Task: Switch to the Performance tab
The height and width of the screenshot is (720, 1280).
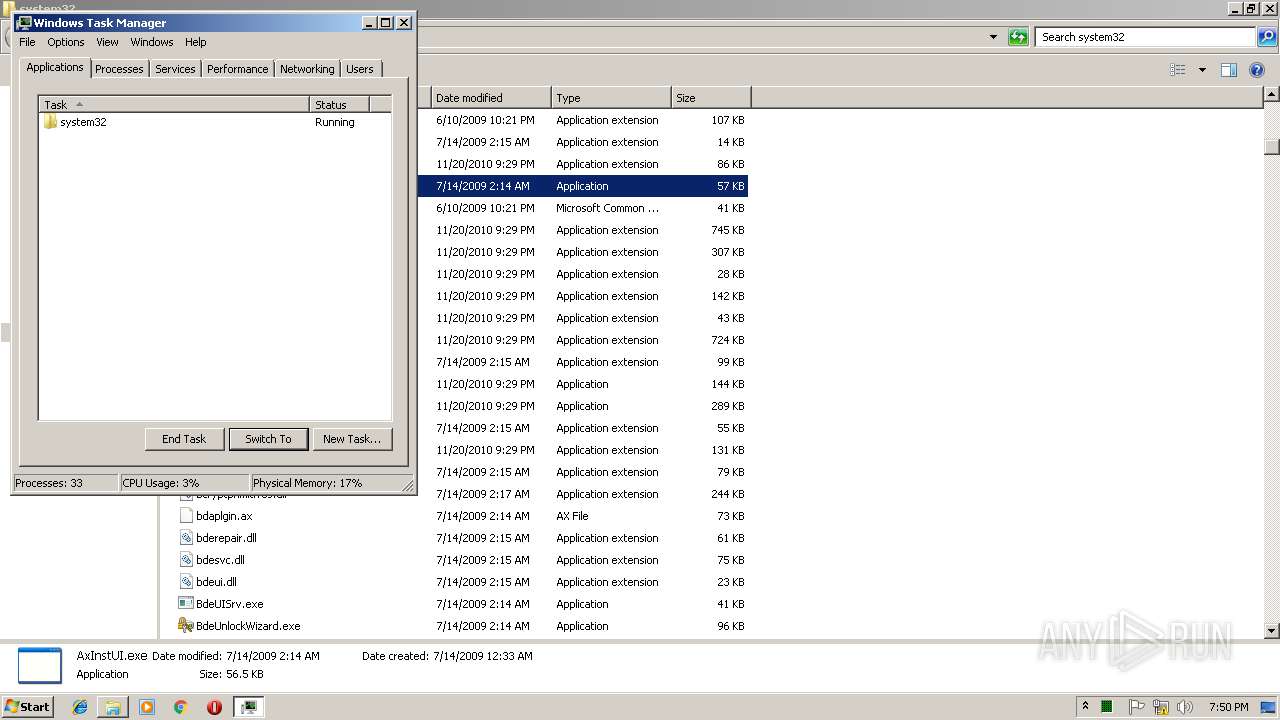Action: click(237, 69)
